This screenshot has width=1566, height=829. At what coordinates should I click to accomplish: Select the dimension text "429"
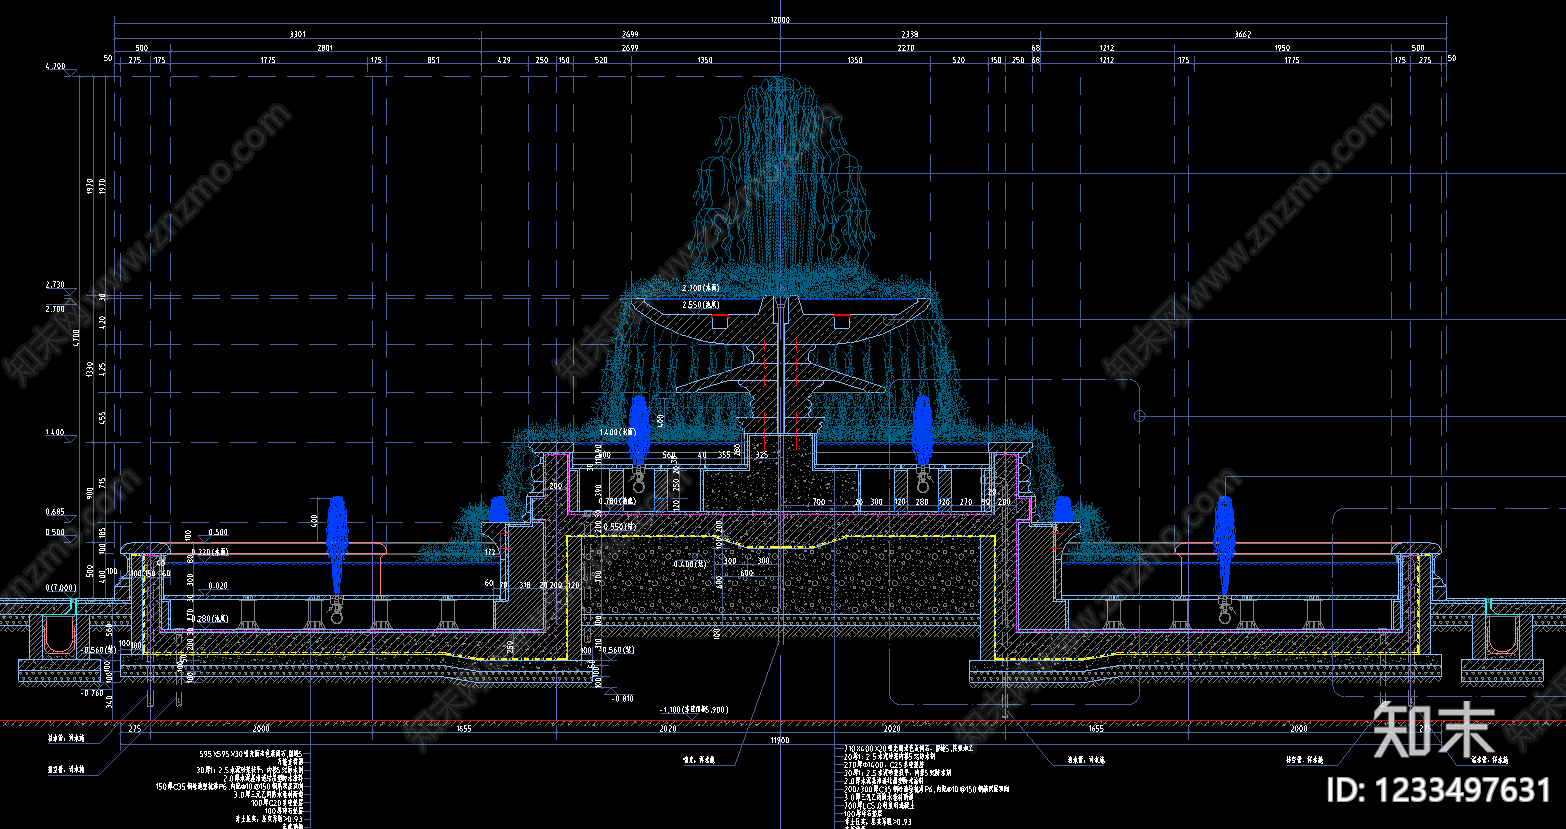tap(504, 61)
